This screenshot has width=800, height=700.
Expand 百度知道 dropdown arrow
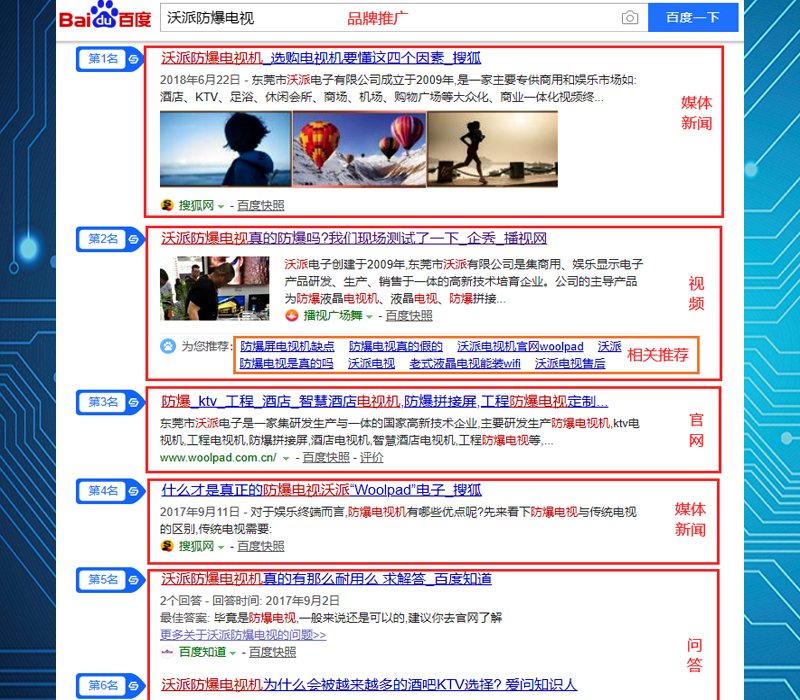click(x=233, y=653)
